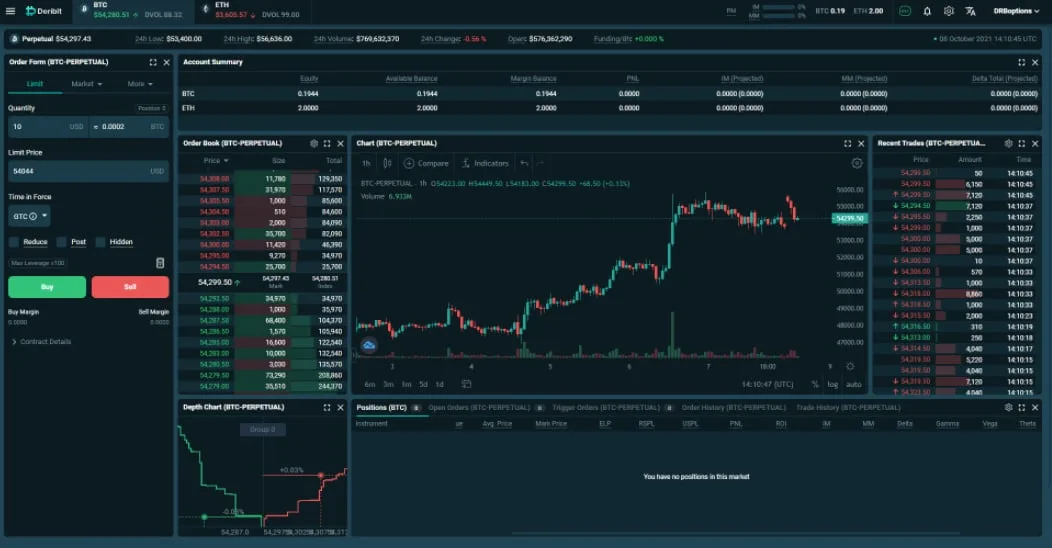
Task: Toggle percent scale on chart
Action: pyautogui.click(x=815, y=384)
